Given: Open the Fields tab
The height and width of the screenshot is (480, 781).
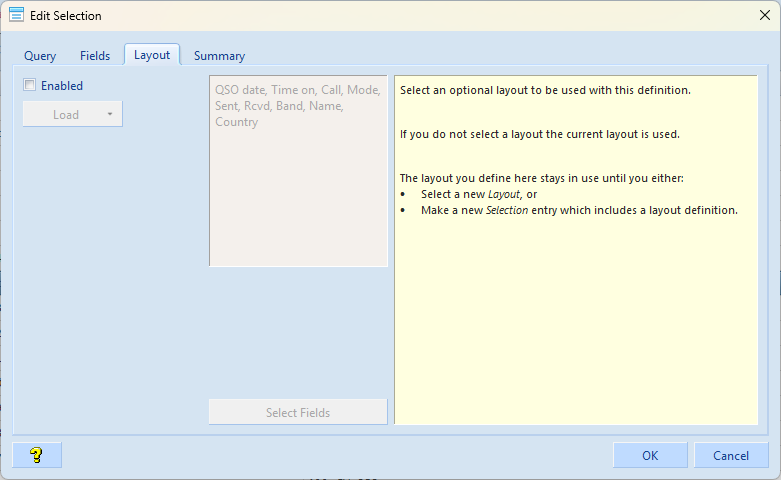Looking at the screenshot, I should pyautogui.click(x=95, y=56).
